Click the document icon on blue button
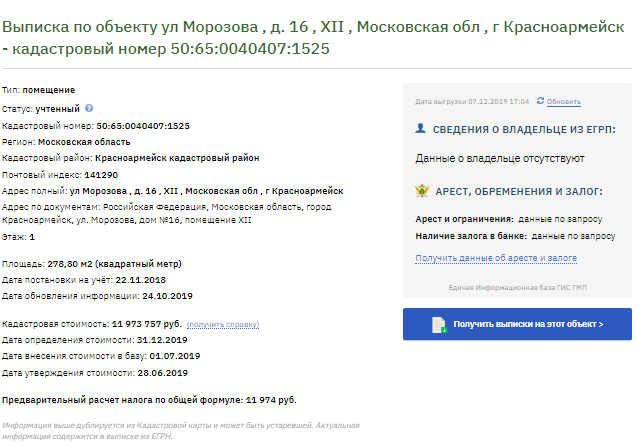Image resolution: width=638 pixels, height=445 pixels. 439,325
